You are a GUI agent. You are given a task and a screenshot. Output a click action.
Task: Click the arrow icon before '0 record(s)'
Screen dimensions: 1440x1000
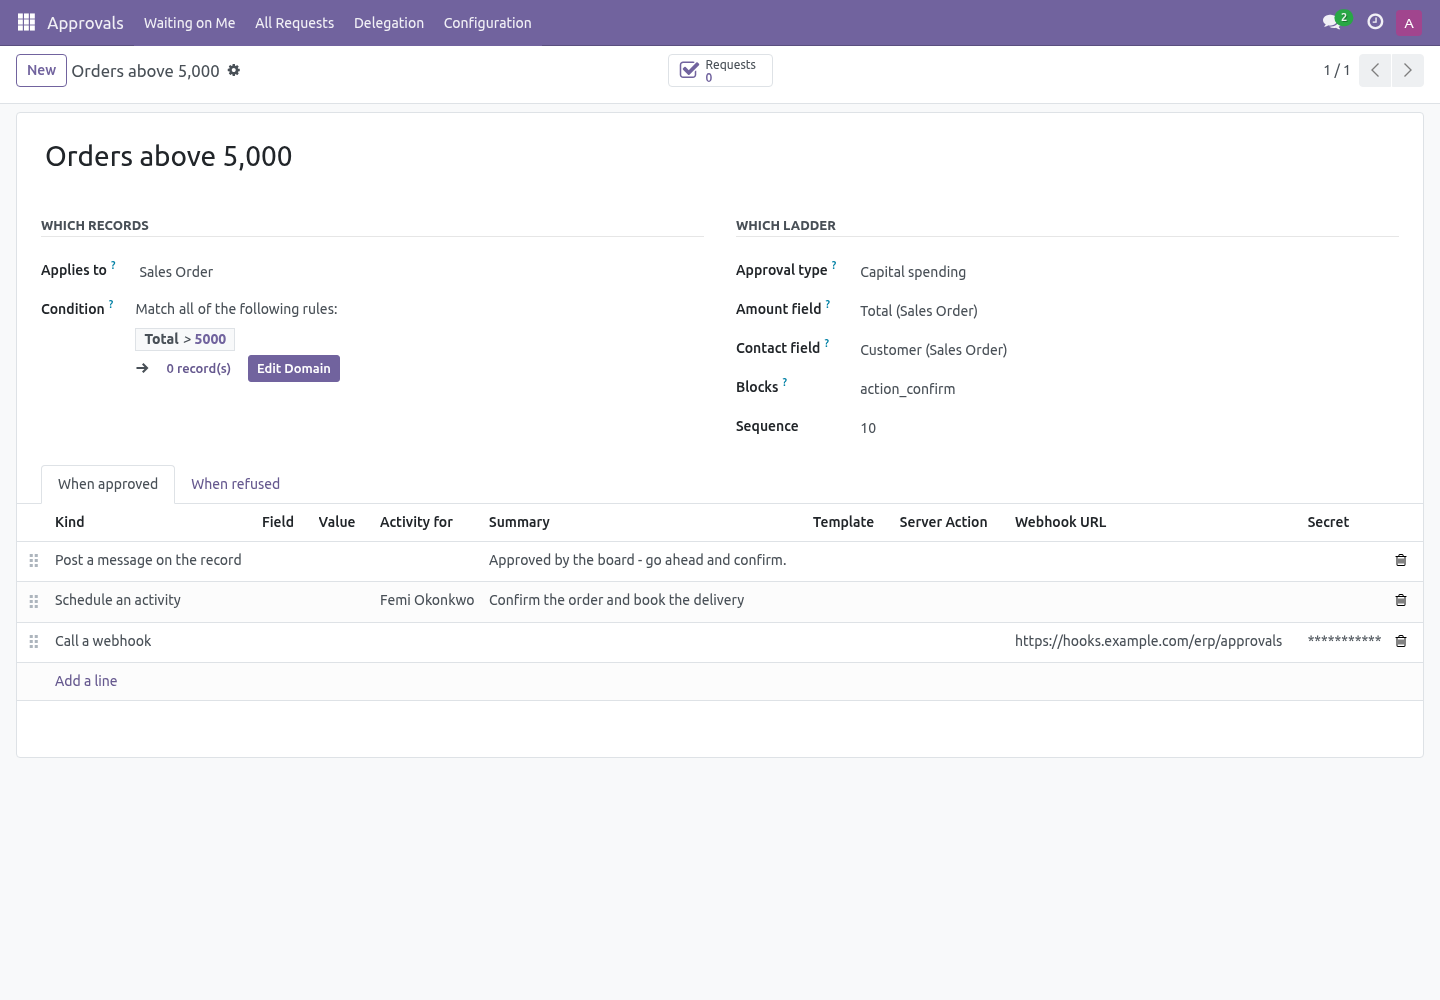coord(143,368)
